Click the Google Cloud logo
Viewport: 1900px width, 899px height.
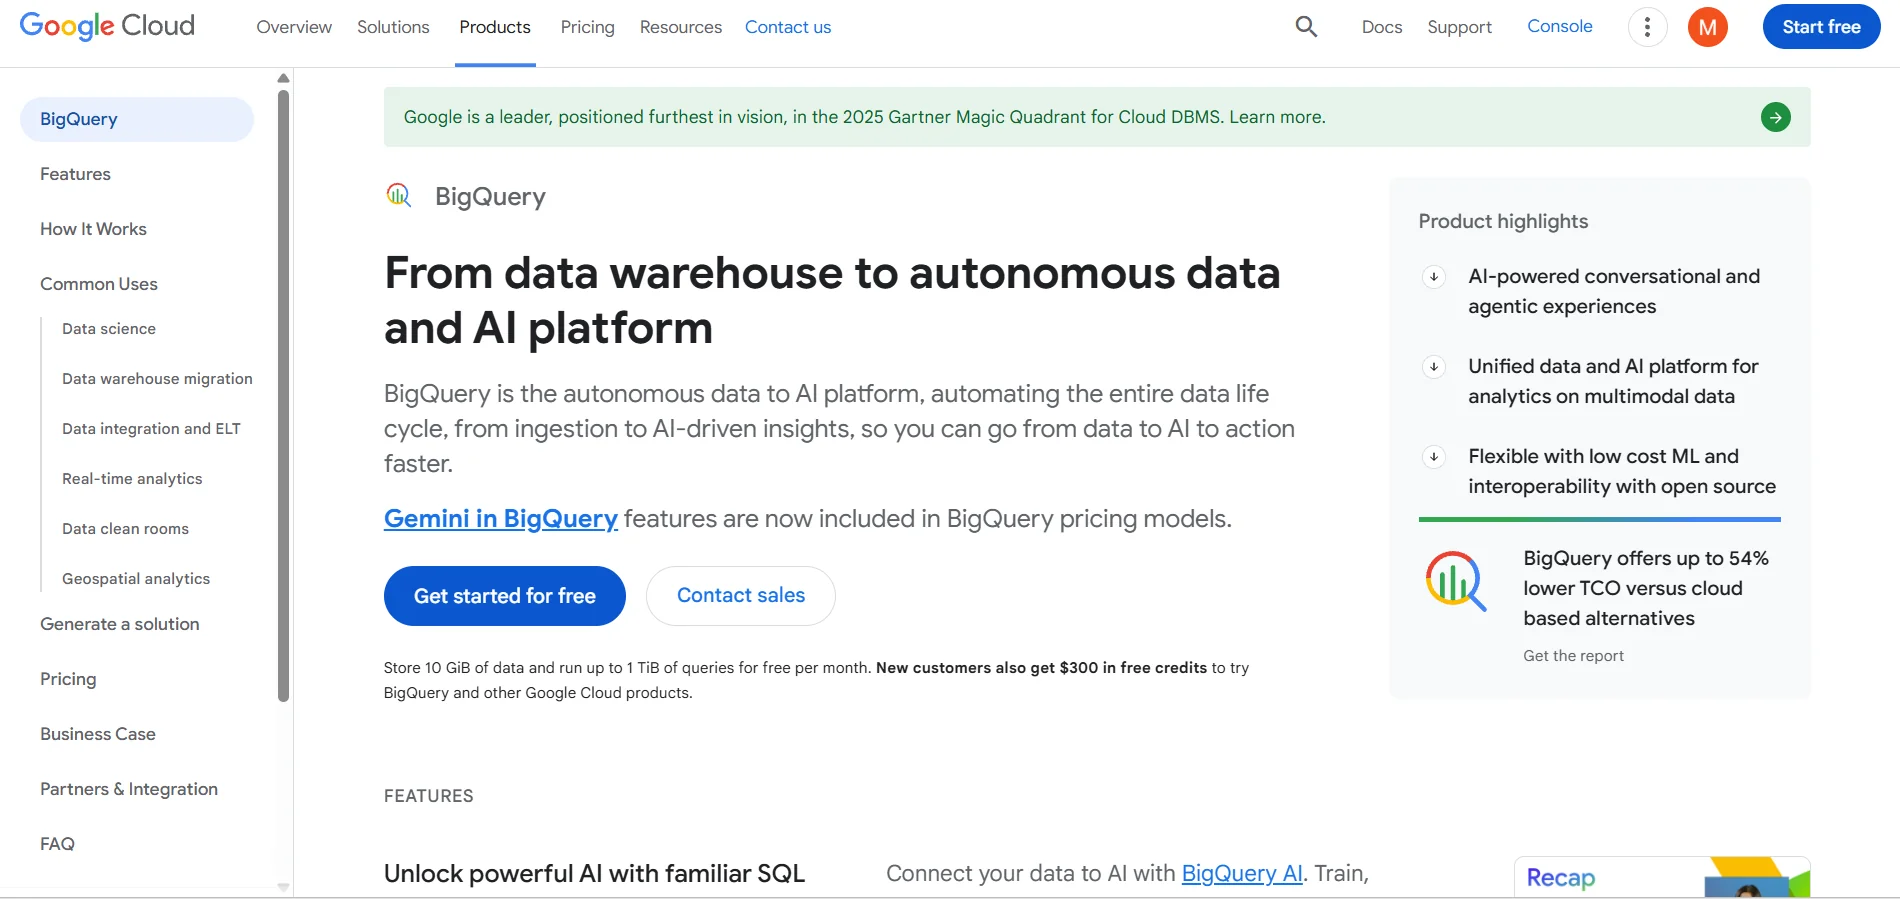pos(107,26)
